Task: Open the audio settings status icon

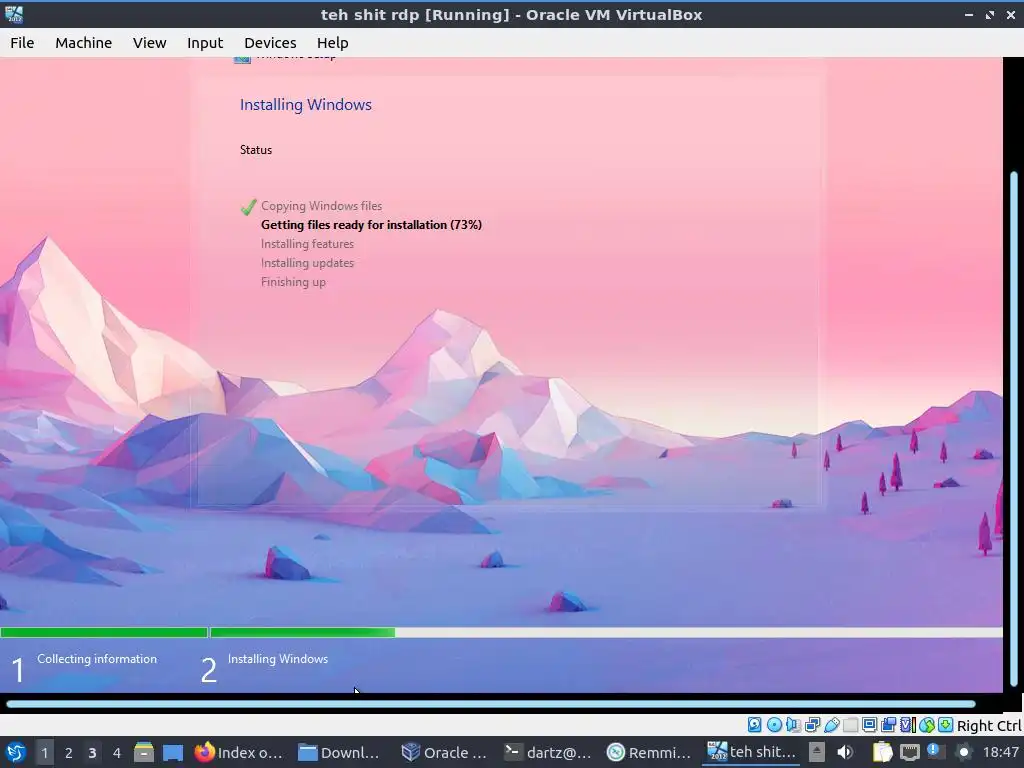Action: point(793,725)
